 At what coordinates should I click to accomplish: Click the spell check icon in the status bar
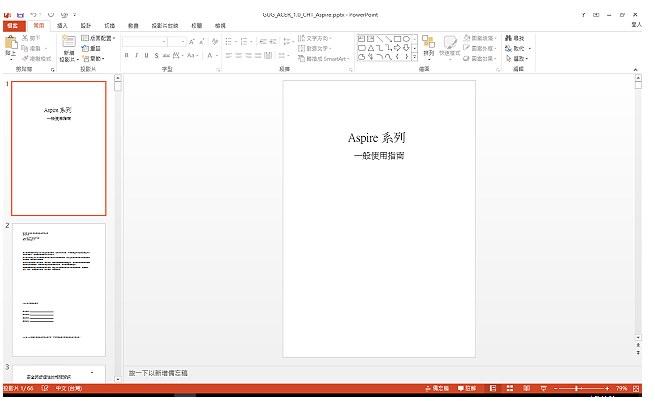tap(45, 388)
